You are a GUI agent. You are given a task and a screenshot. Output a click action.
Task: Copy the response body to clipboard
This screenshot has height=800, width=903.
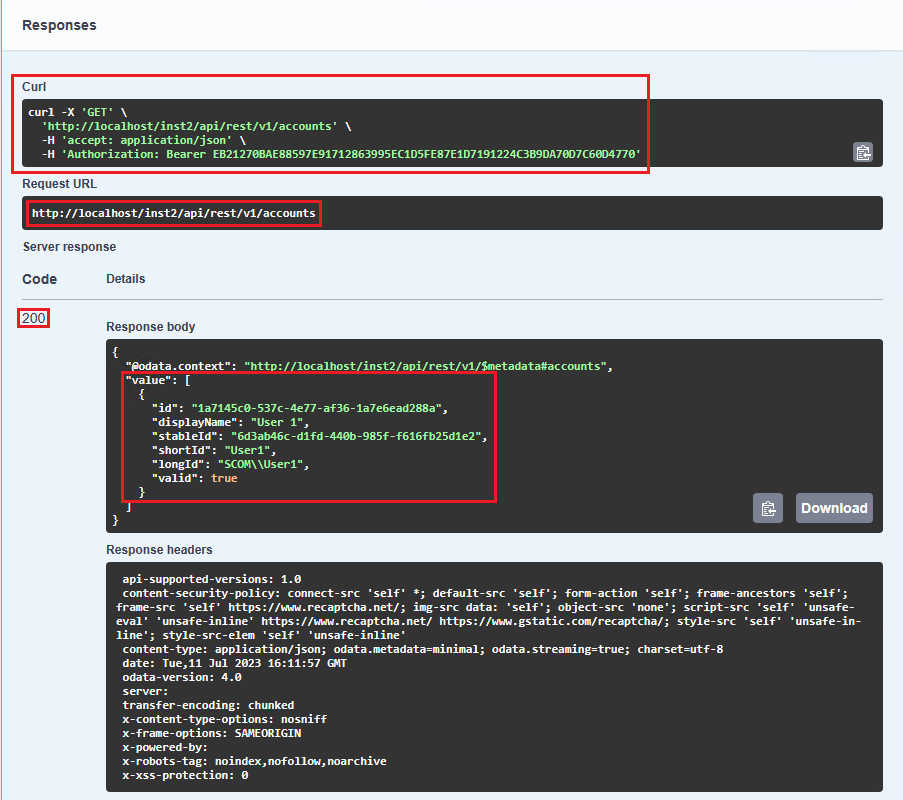(x=767, y=508)
